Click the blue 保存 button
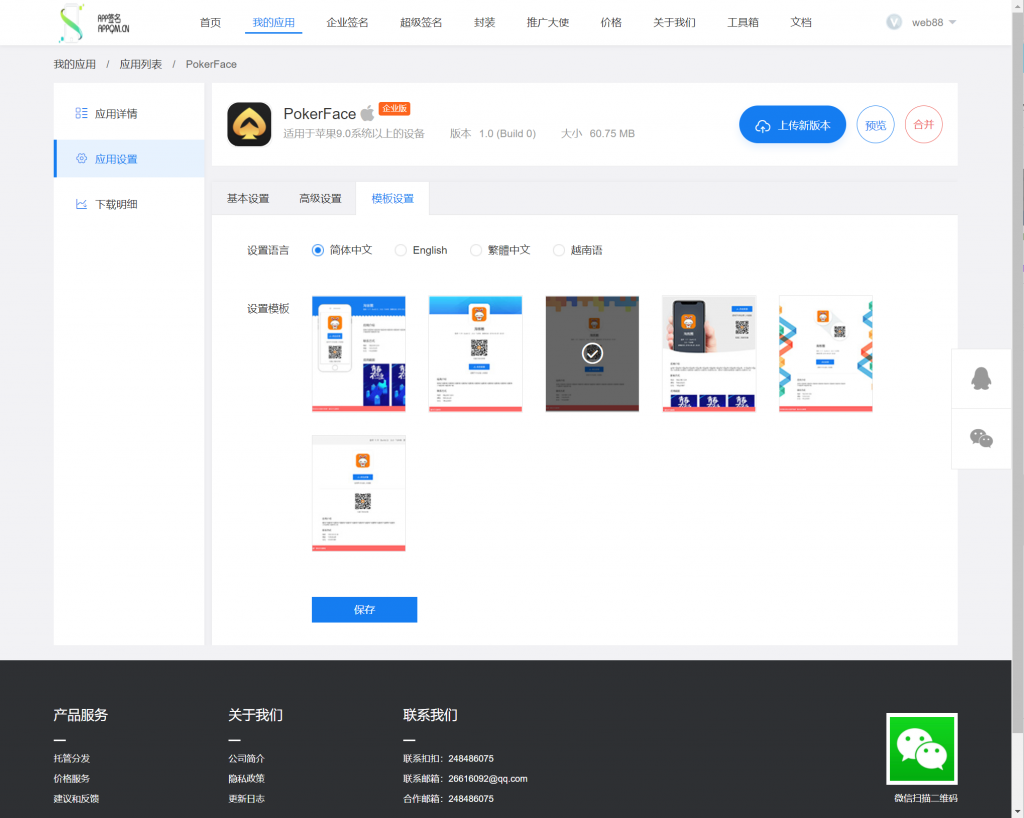The width and height of the screenshot is (1024, 818). pos(364,609)
